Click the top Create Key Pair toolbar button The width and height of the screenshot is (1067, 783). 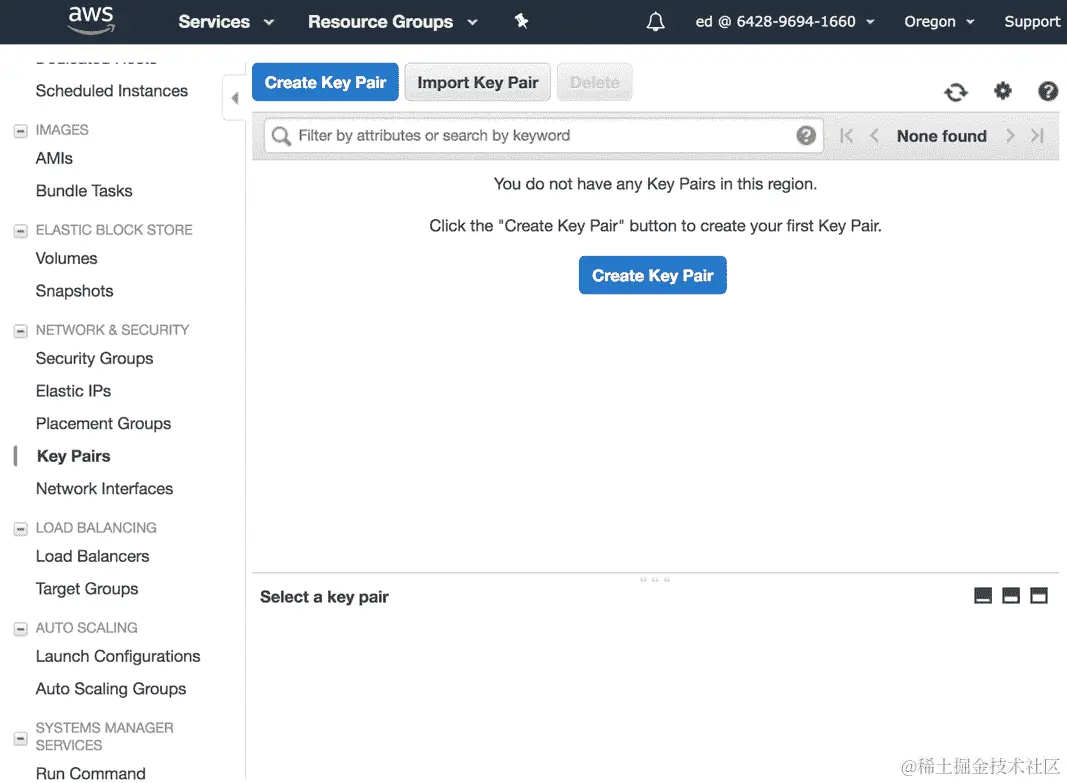(x=325, y=82)
